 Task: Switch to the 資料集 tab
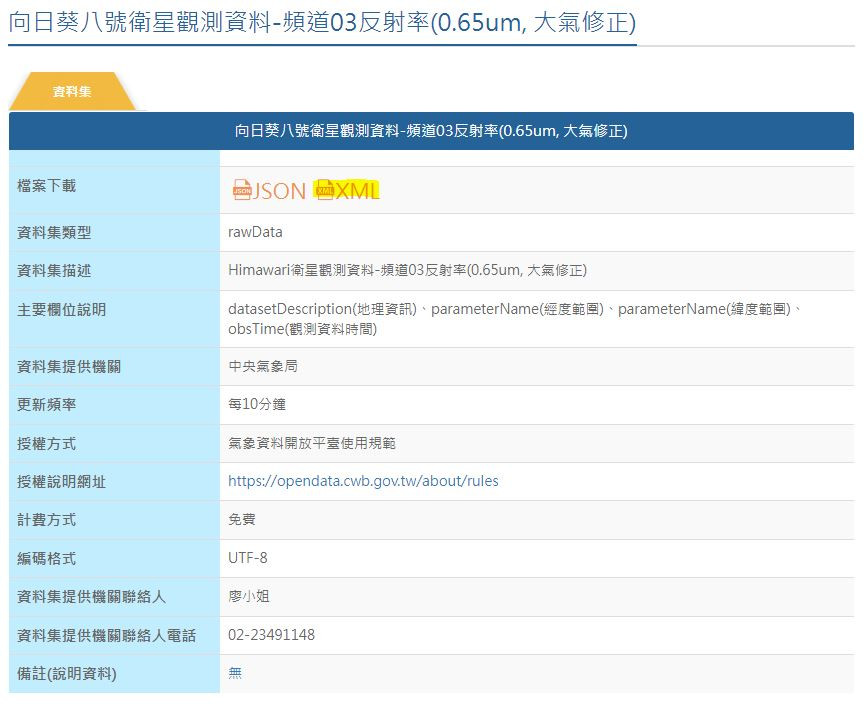[x=72, y=92]
